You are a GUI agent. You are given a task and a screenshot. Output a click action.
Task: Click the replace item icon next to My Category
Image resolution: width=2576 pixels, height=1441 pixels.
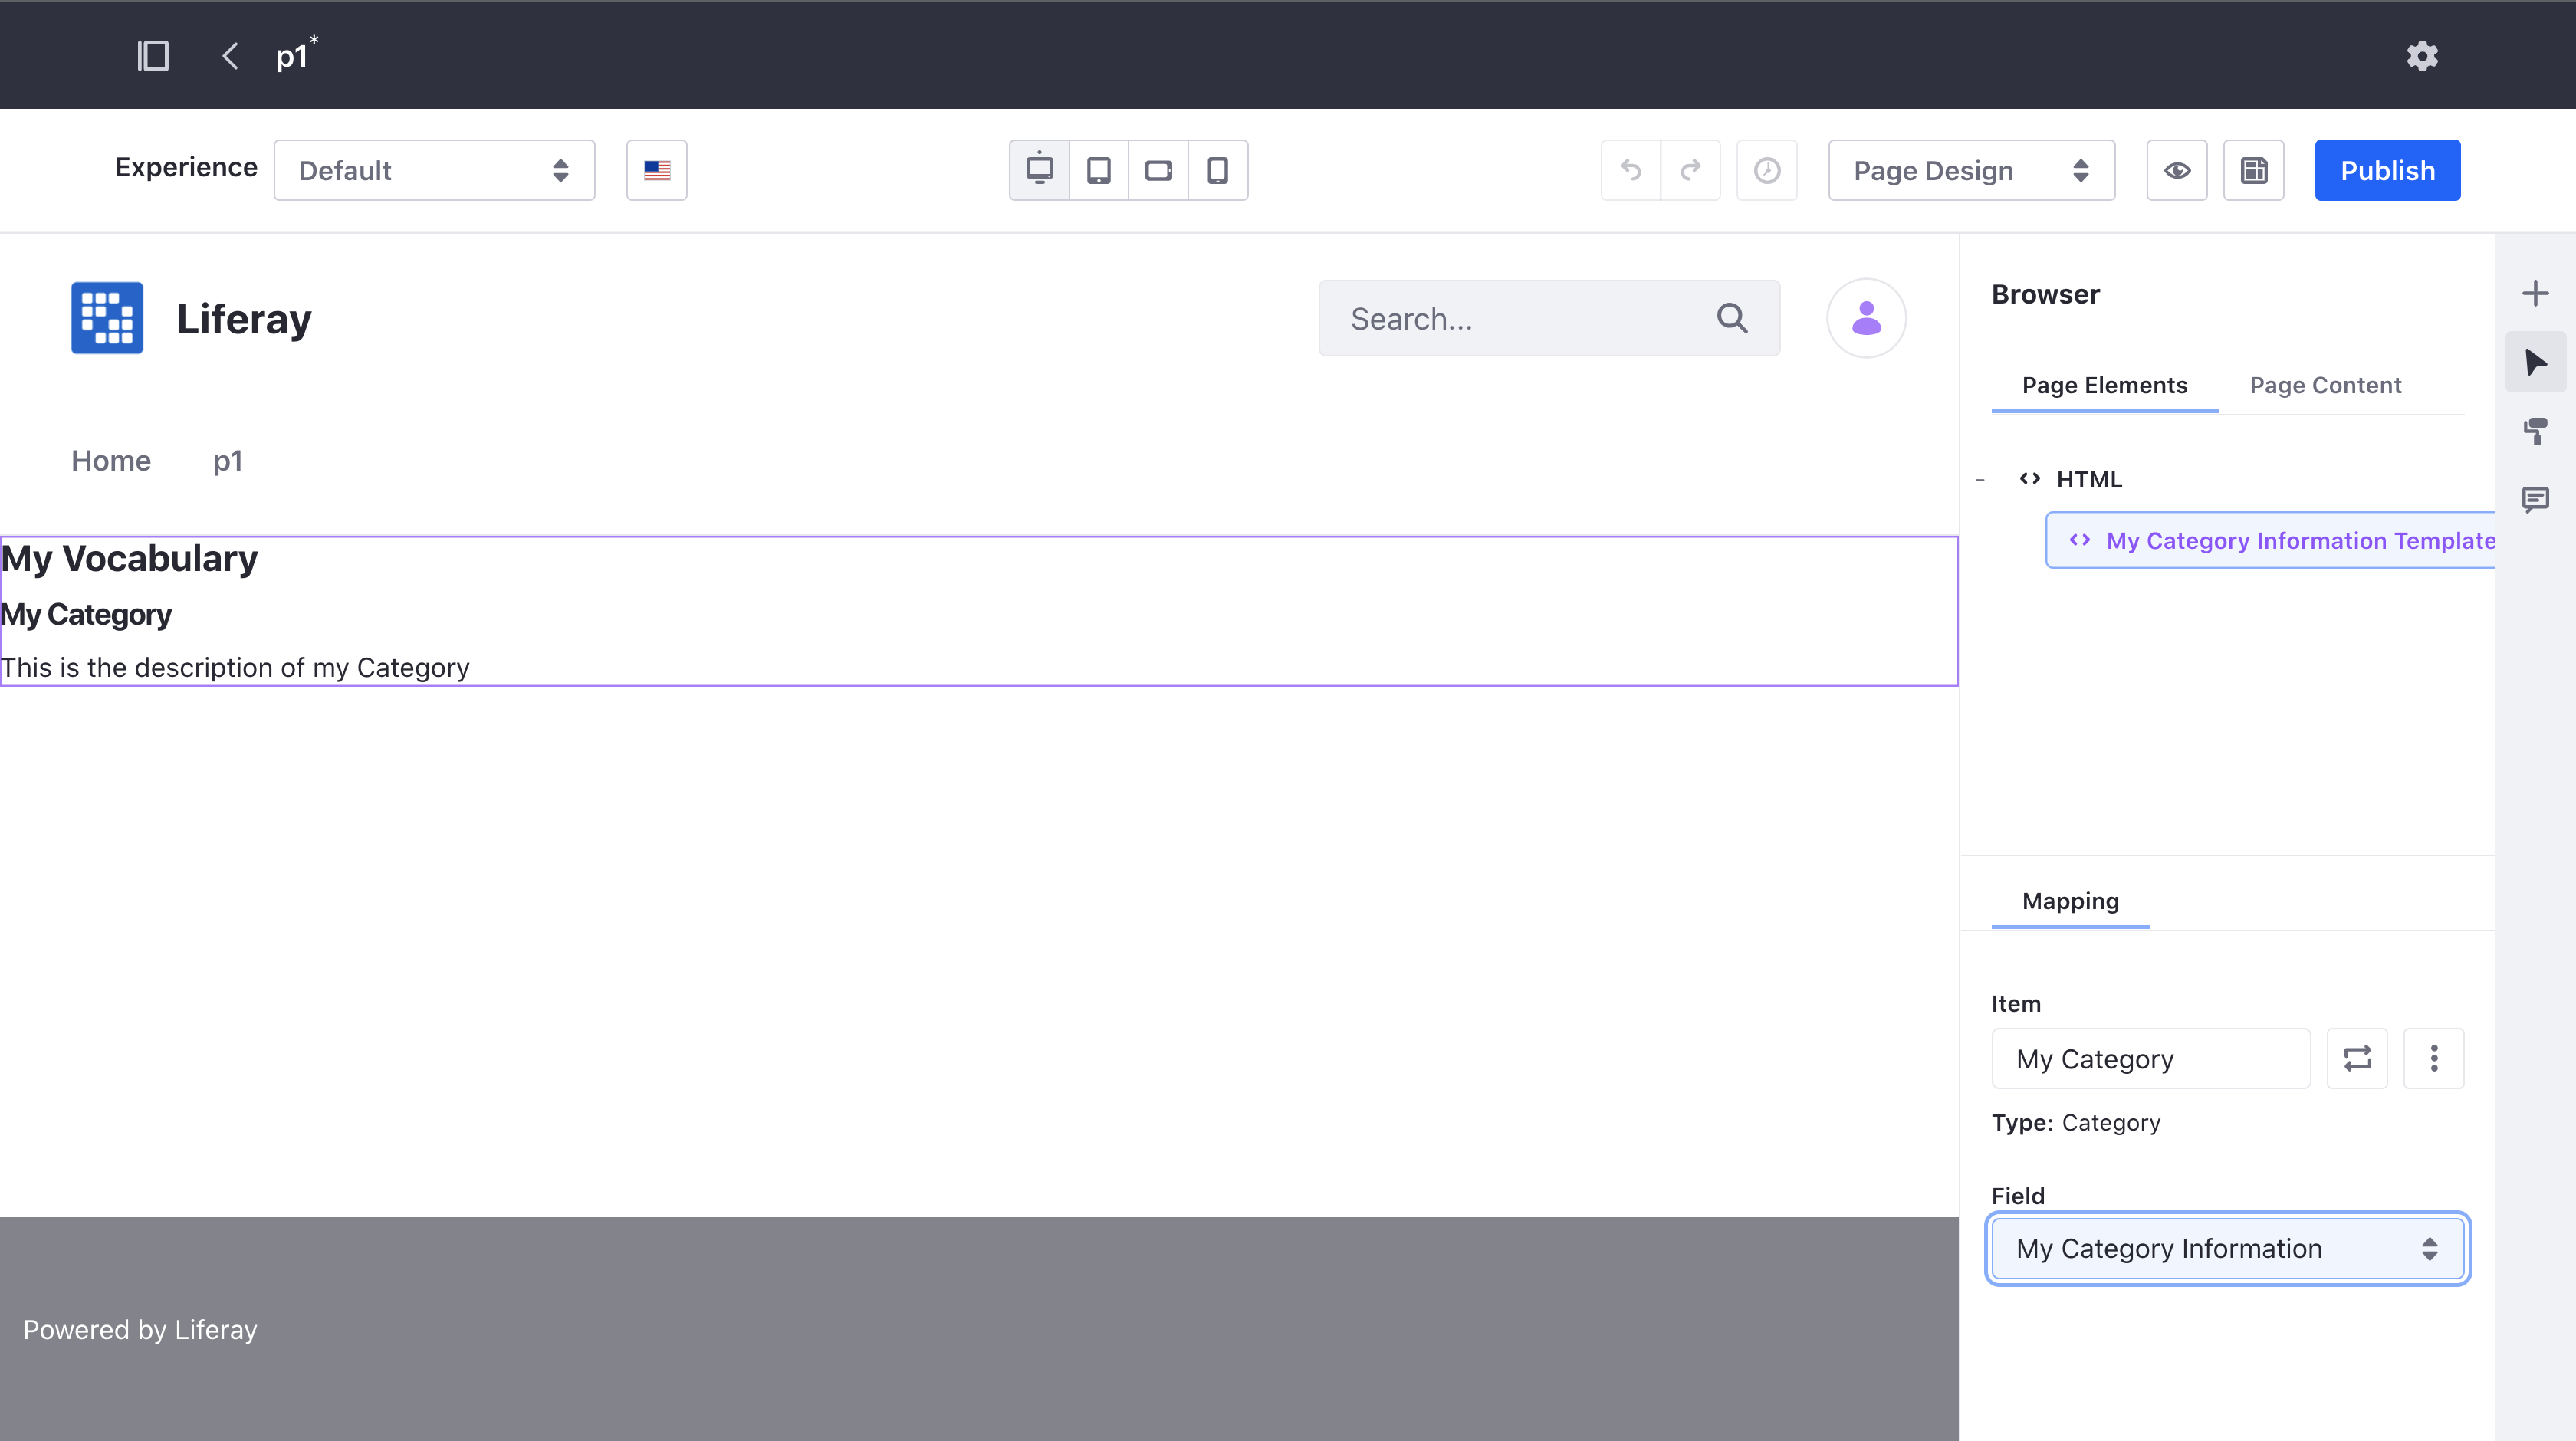[x=2357, y=1057]
